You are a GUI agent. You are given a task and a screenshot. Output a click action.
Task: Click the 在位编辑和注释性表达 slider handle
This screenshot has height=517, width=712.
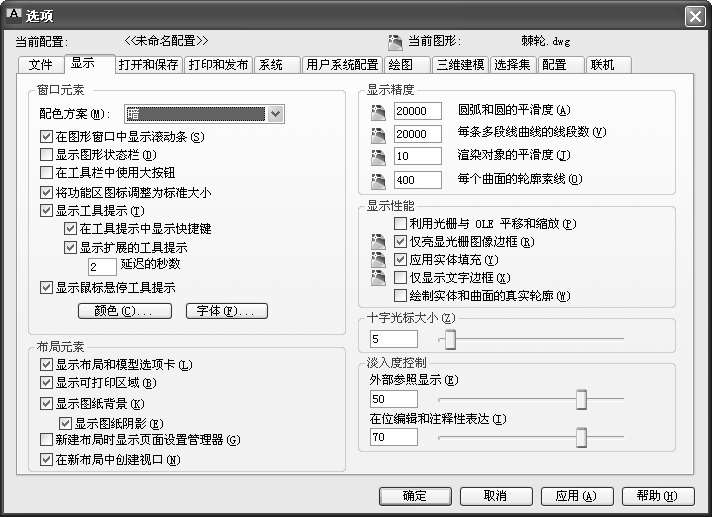(x=581, y=438)
